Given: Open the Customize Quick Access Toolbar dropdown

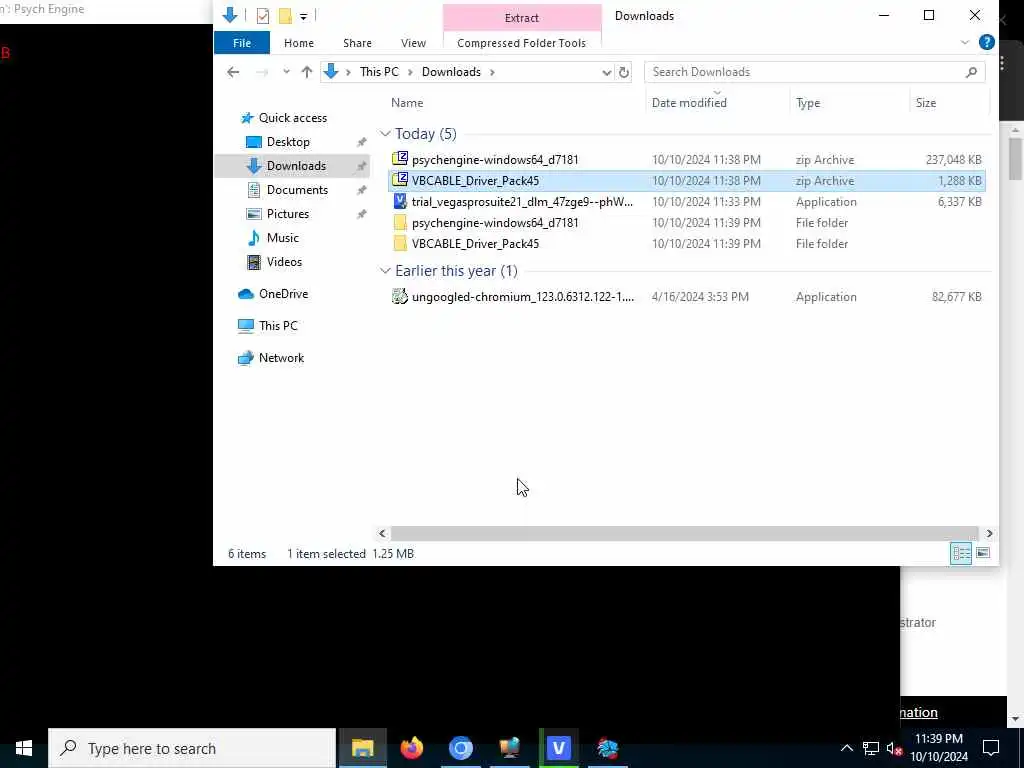Looking at the screenshot, I should coord(303,16).
